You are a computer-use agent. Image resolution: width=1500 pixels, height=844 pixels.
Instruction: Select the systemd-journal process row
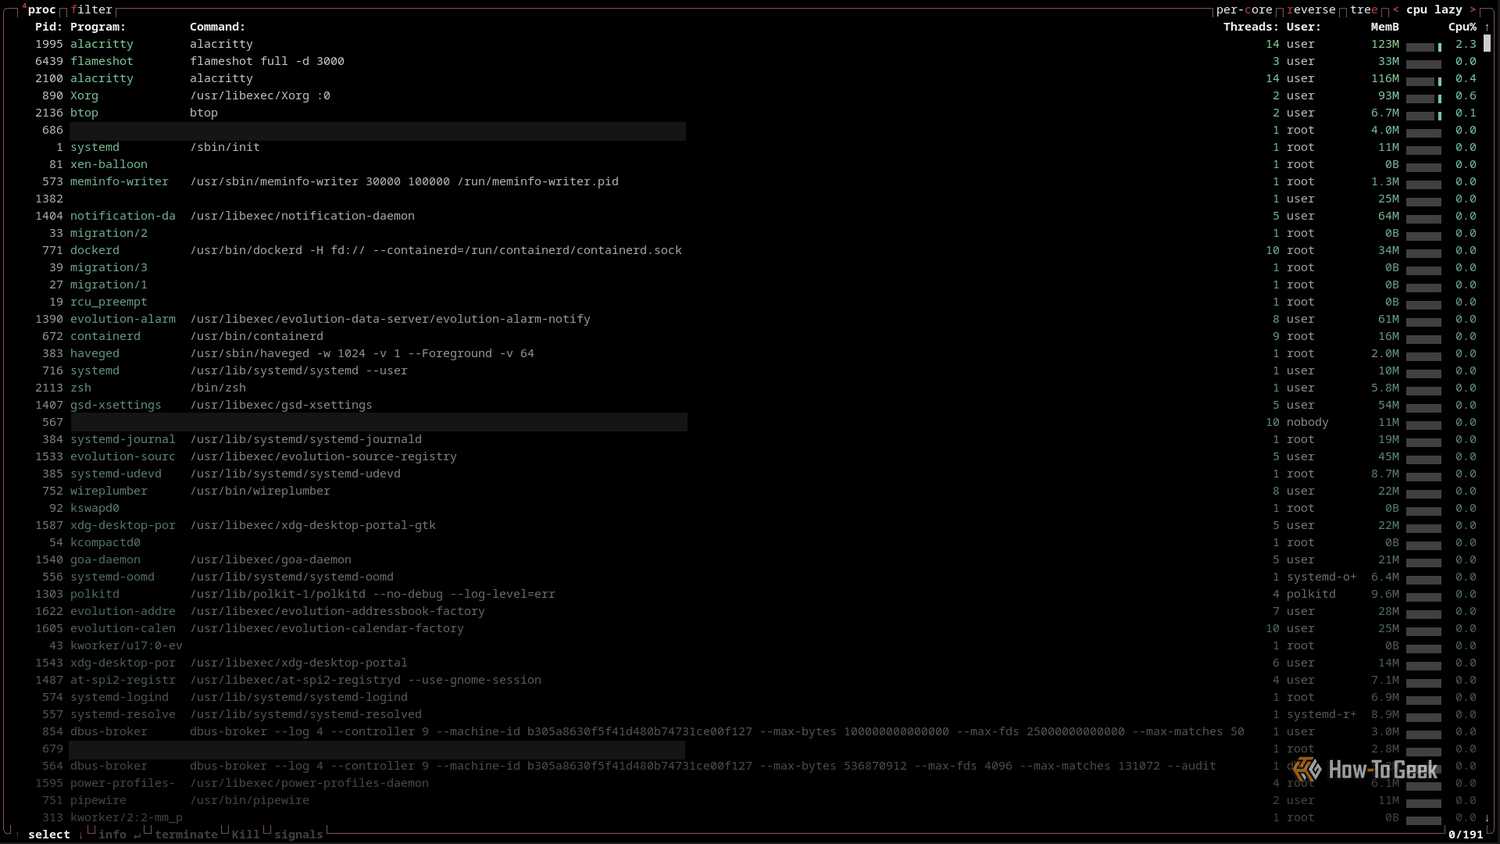coord(755,439)
